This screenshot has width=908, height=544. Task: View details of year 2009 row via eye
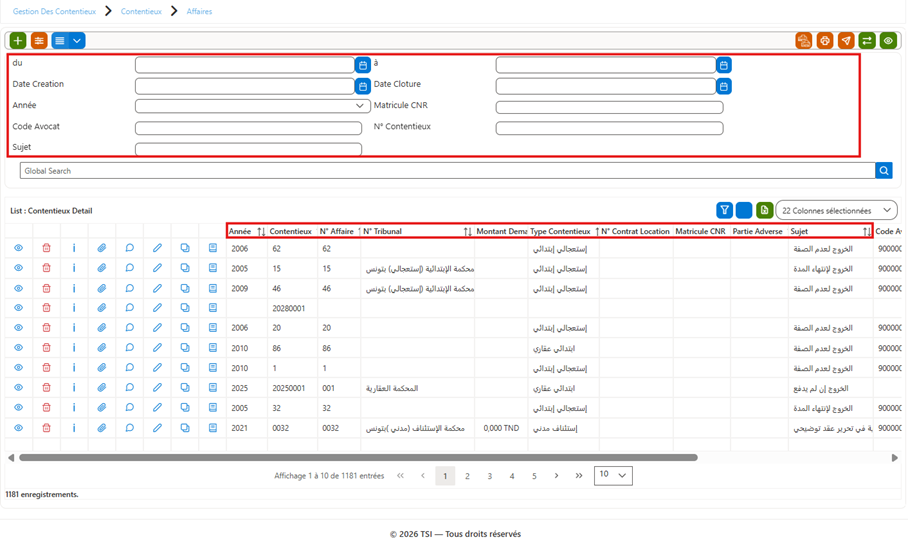click(x=19, y=288)
